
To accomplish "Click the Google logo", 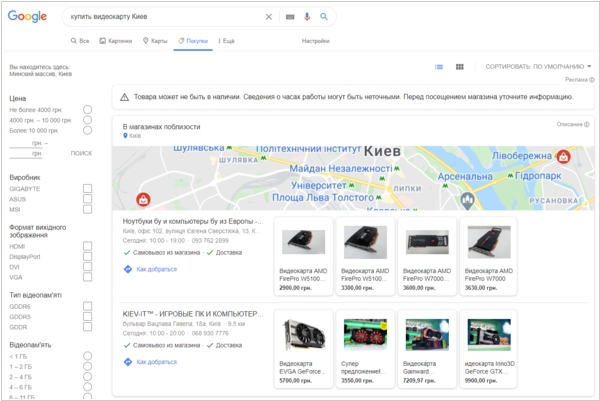I will click(x=27, y=16).
